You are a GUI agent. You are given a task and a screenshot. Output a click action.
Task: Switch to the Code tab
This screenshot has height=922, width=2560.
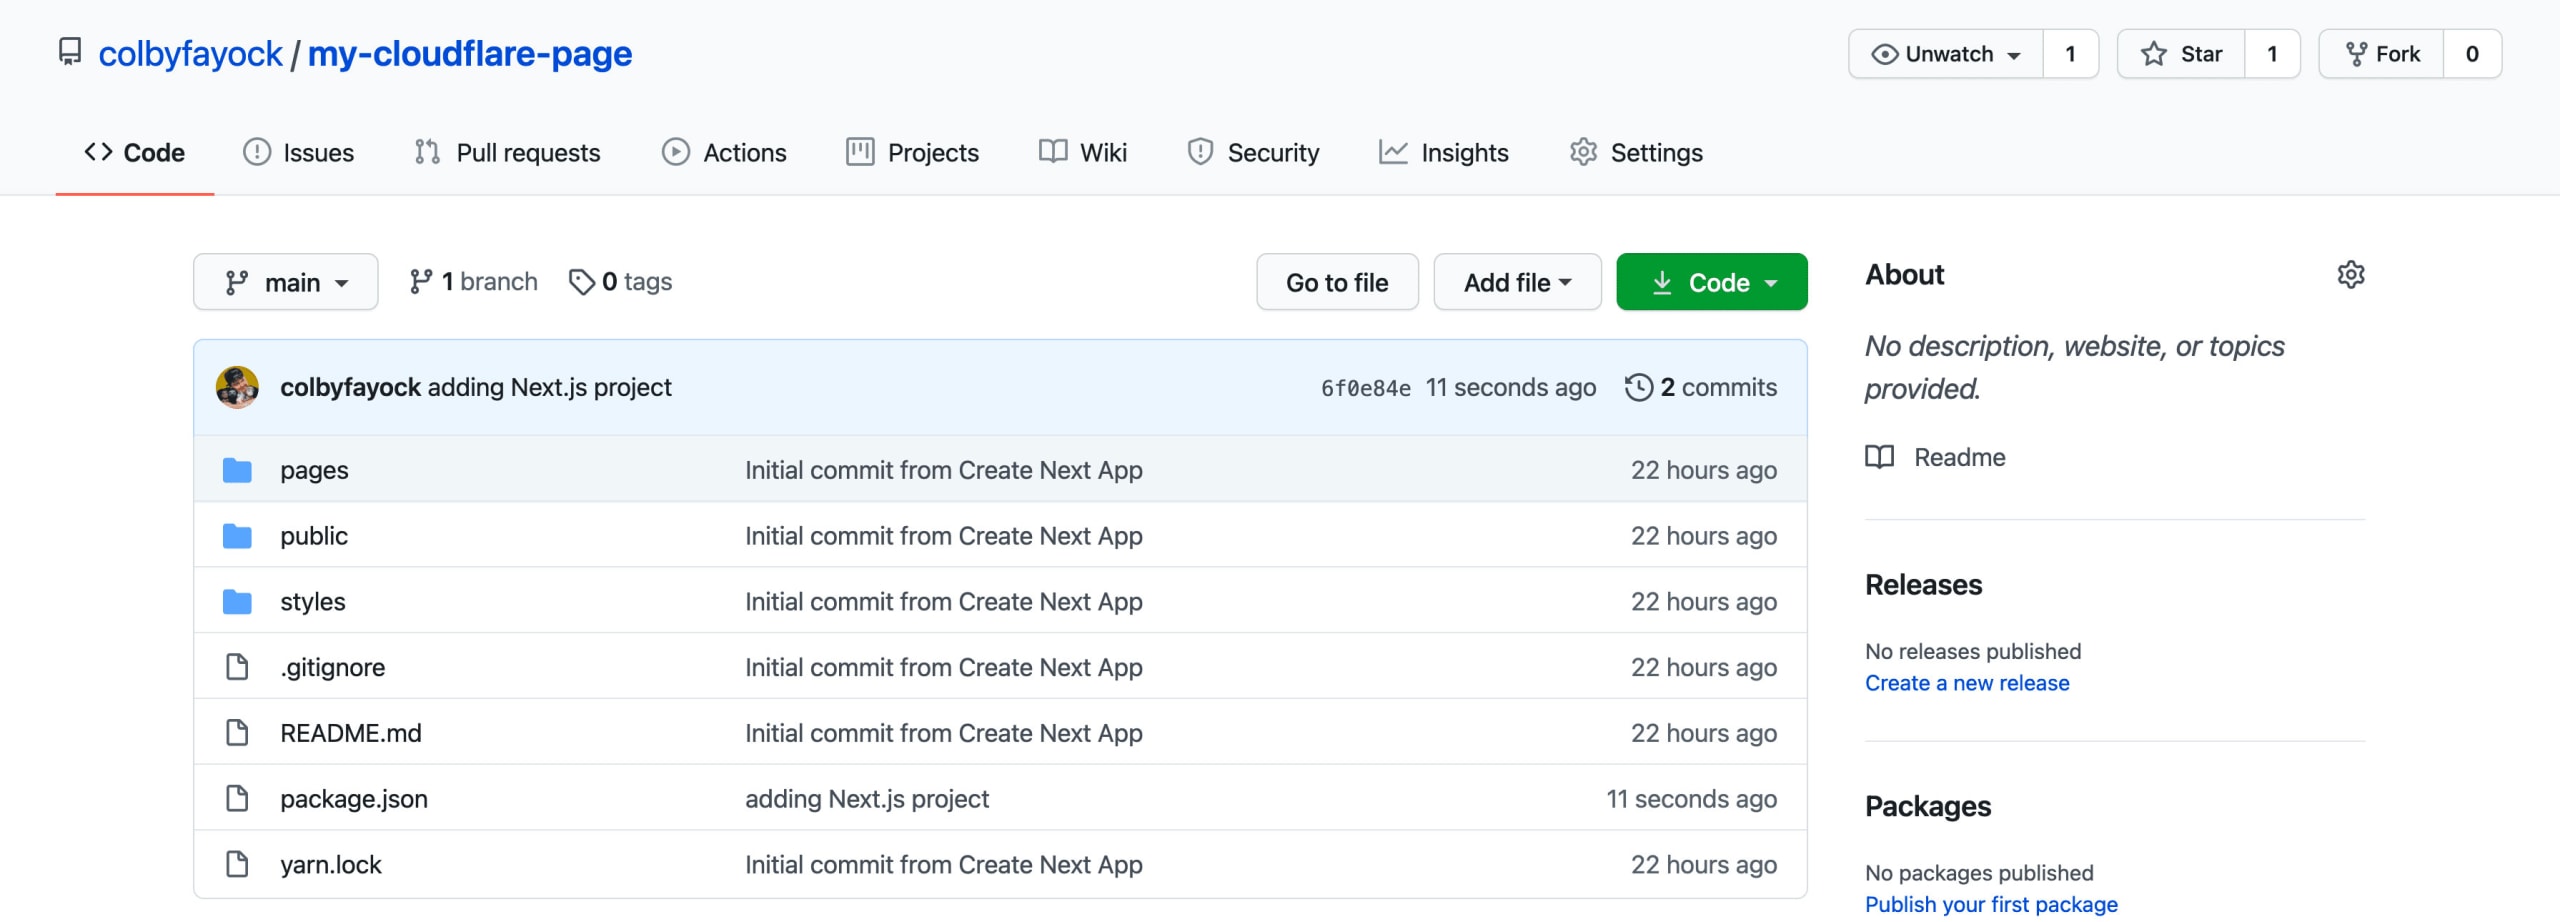point(134,152)
